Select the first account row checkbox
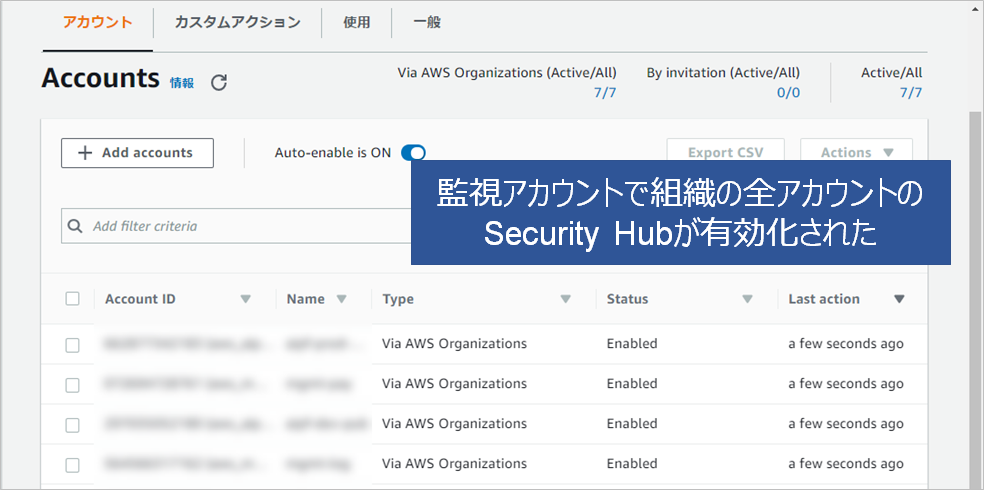 (72, 345)
